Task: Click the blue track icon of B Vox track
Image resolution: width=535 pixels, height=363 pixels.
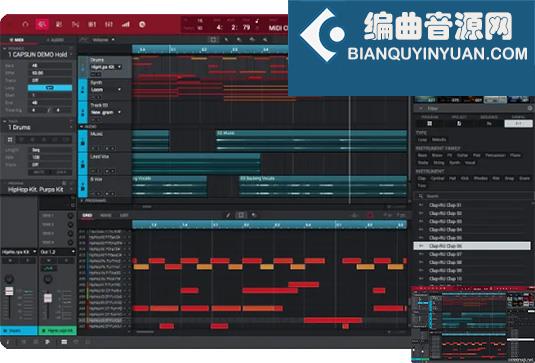Action: click(83, 186)
